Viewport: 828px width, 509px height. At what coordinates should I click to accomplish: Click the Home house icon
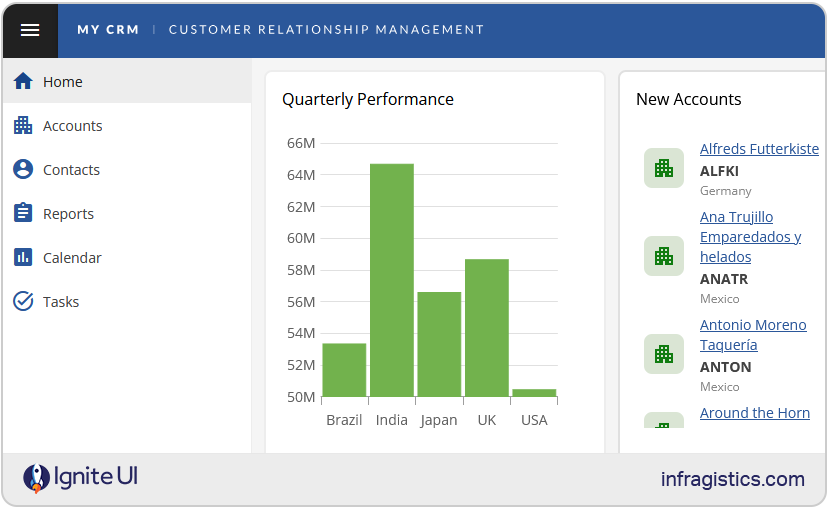(x=23, y=82)
